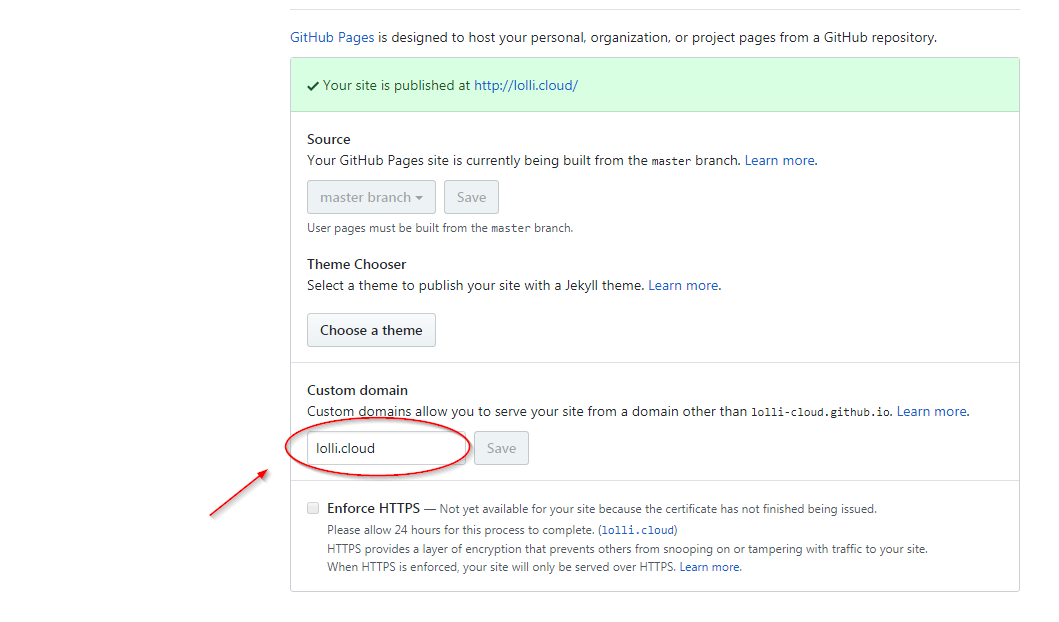The height and width of the screenshot is (622, 1059).
Task: Click Save button next to master branch
Action: point(471,197)
